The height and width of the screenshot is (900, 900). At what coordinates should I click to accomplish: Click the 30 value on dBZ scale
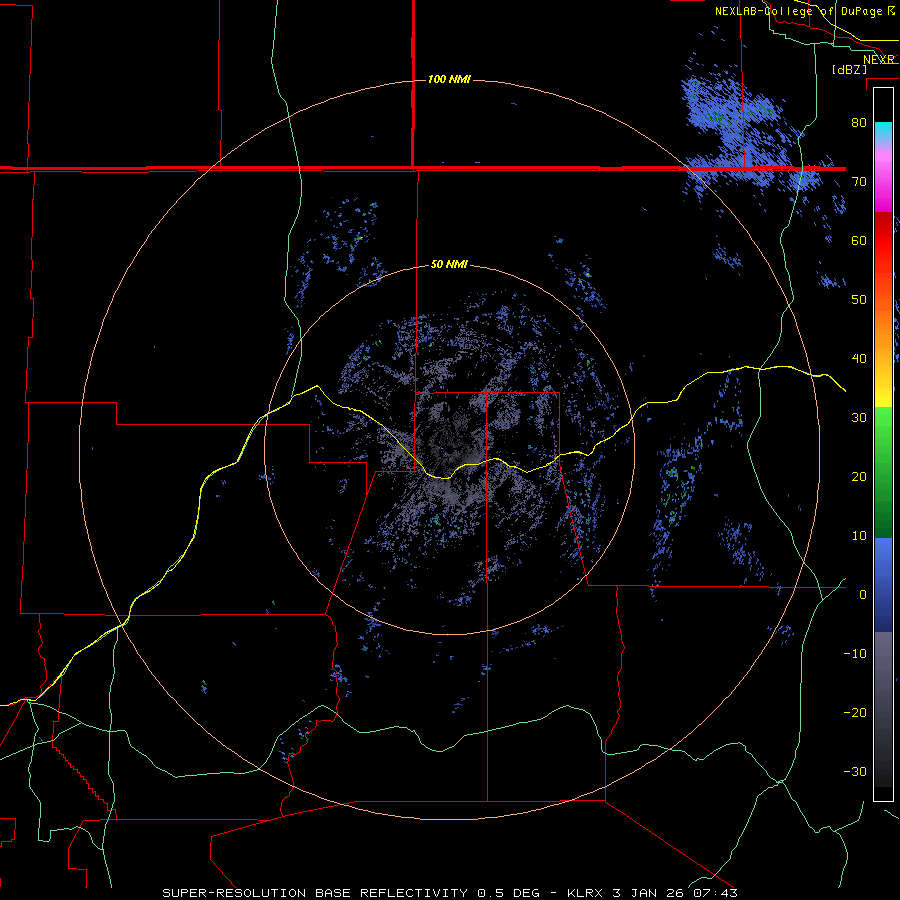pyautogui.click(x=859, y=418)
